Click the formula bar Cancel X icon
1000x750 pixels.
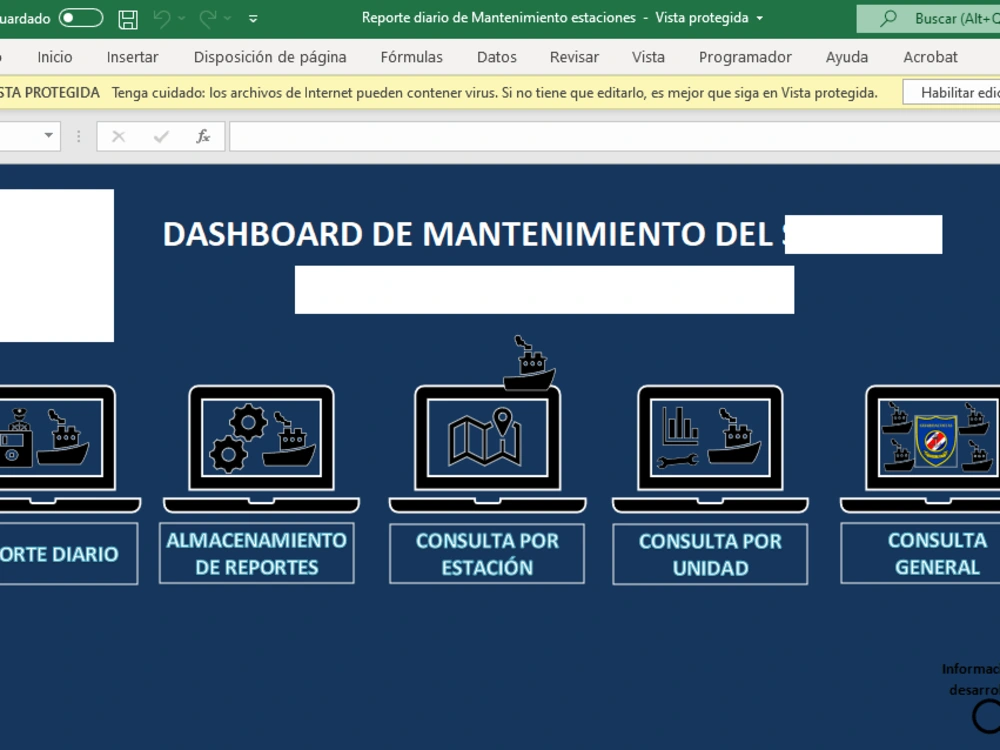tap(119, 136)
